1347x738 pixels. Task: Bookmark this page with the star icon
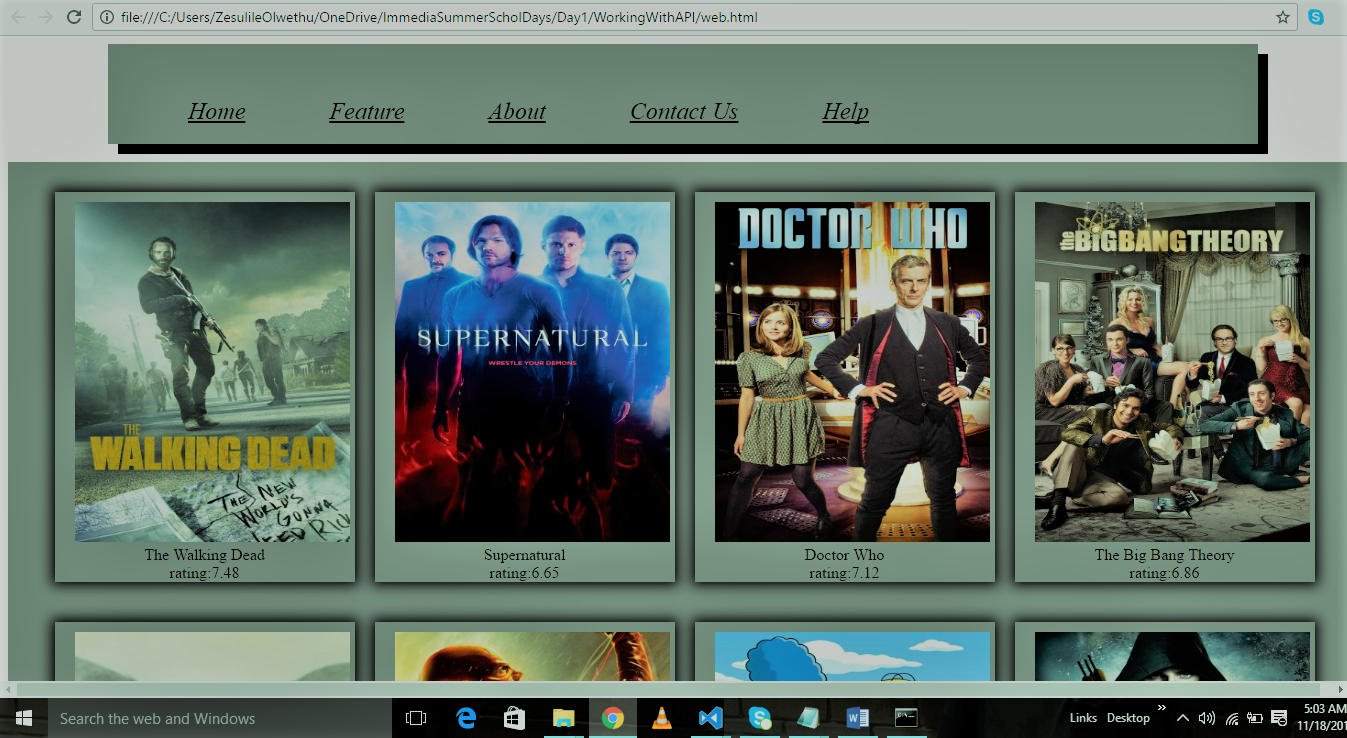1283,17
